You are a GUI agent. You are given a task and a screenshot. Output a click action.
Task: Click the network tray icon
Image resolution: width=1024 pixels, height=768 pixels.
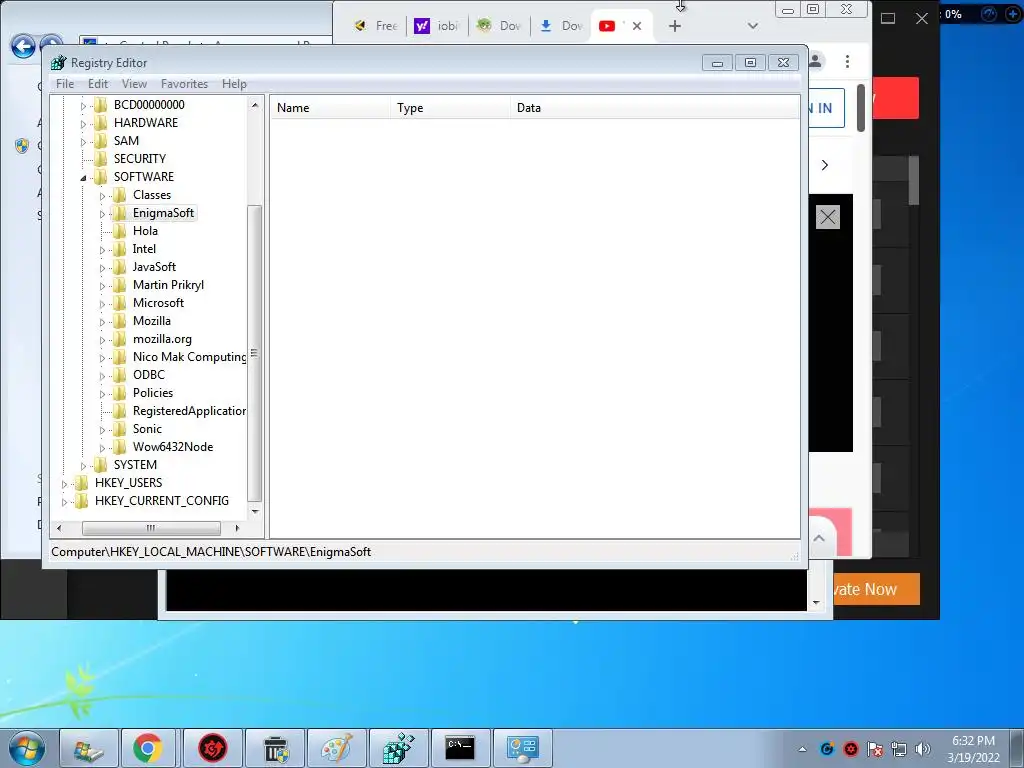pos(899,749)
